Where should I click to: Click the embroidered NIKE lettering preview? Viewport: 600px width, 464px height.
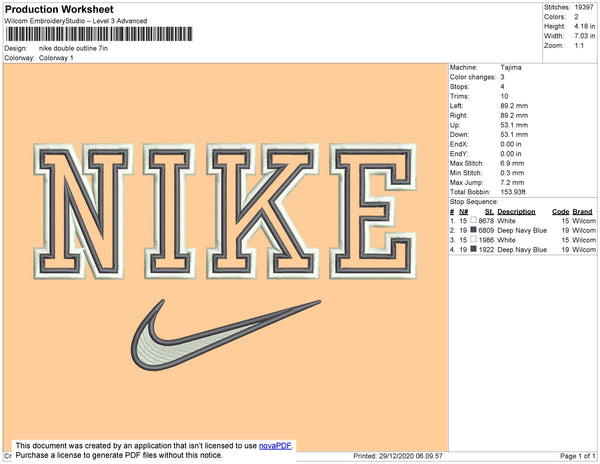click(x=225, y=211)
